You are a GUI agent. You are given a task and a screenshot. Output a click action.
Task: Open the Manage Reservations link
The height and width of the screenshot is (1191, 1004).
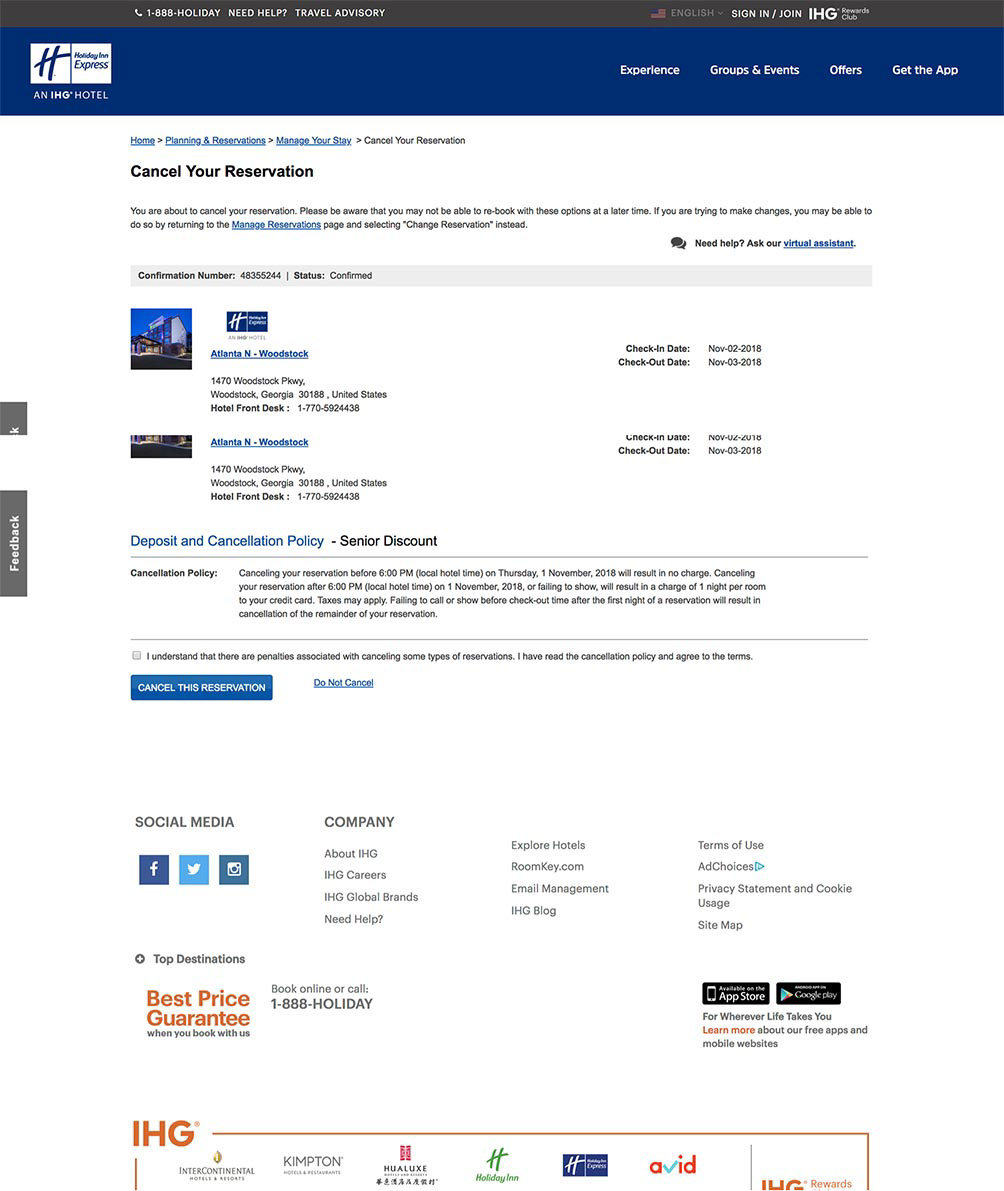point(276,225)
